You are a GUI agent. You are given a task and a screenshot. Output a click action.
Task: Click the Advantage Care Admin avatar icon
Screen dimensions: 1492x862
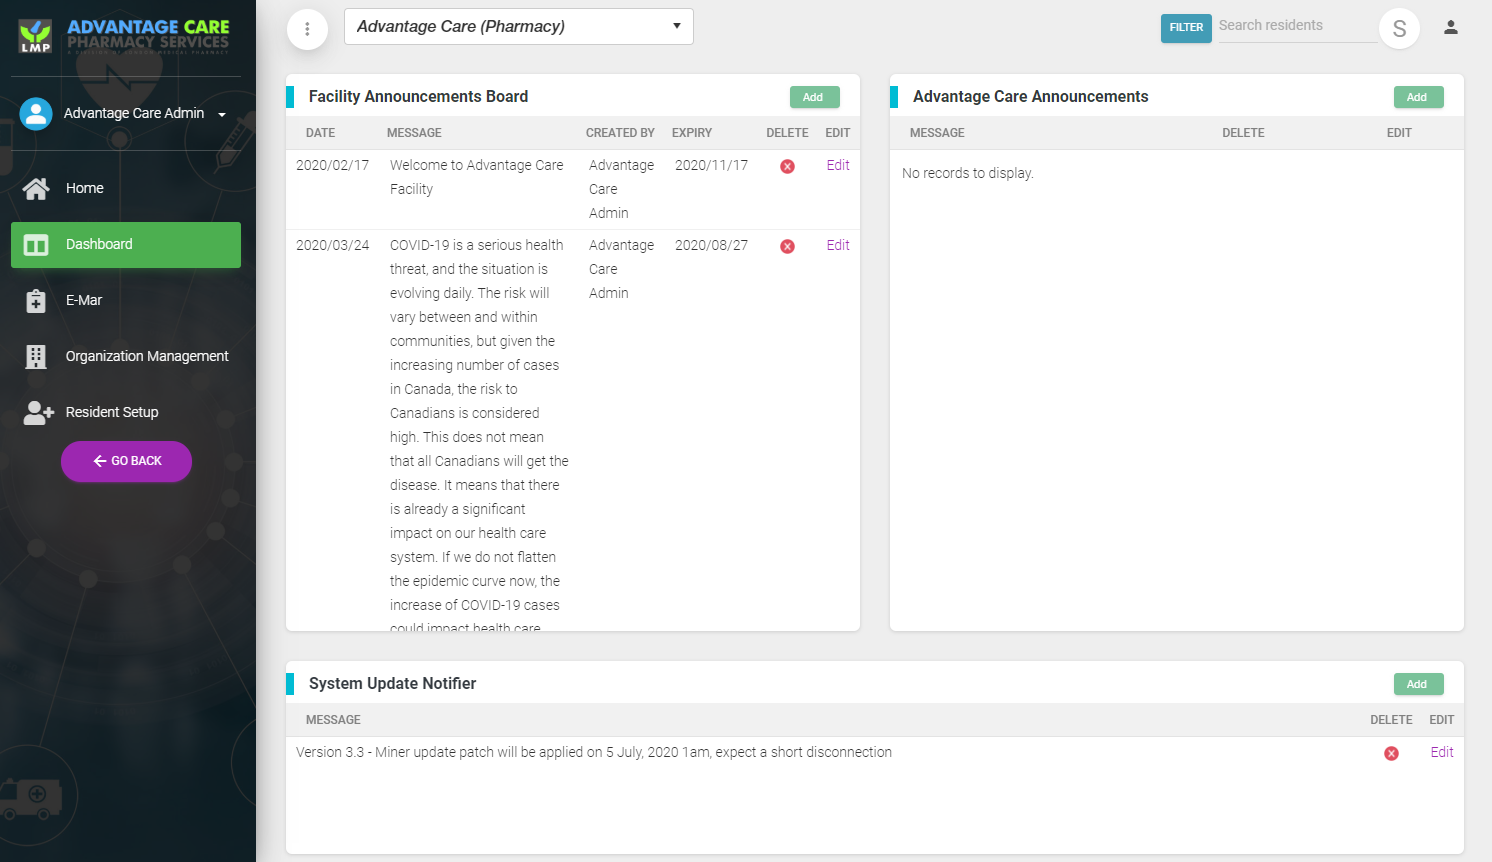36,114
